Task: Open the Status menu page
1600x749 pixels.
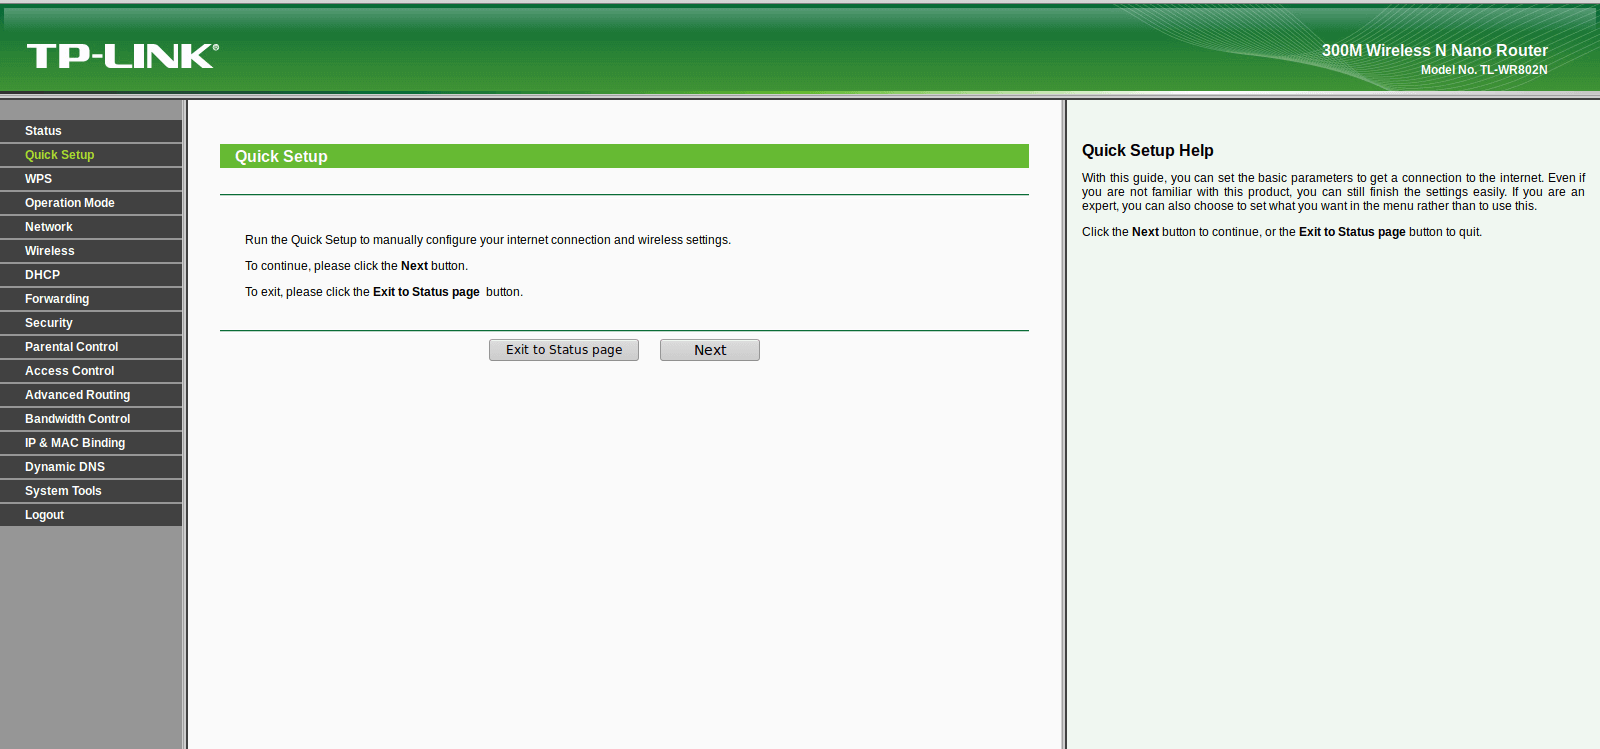Action: point(91,131)
